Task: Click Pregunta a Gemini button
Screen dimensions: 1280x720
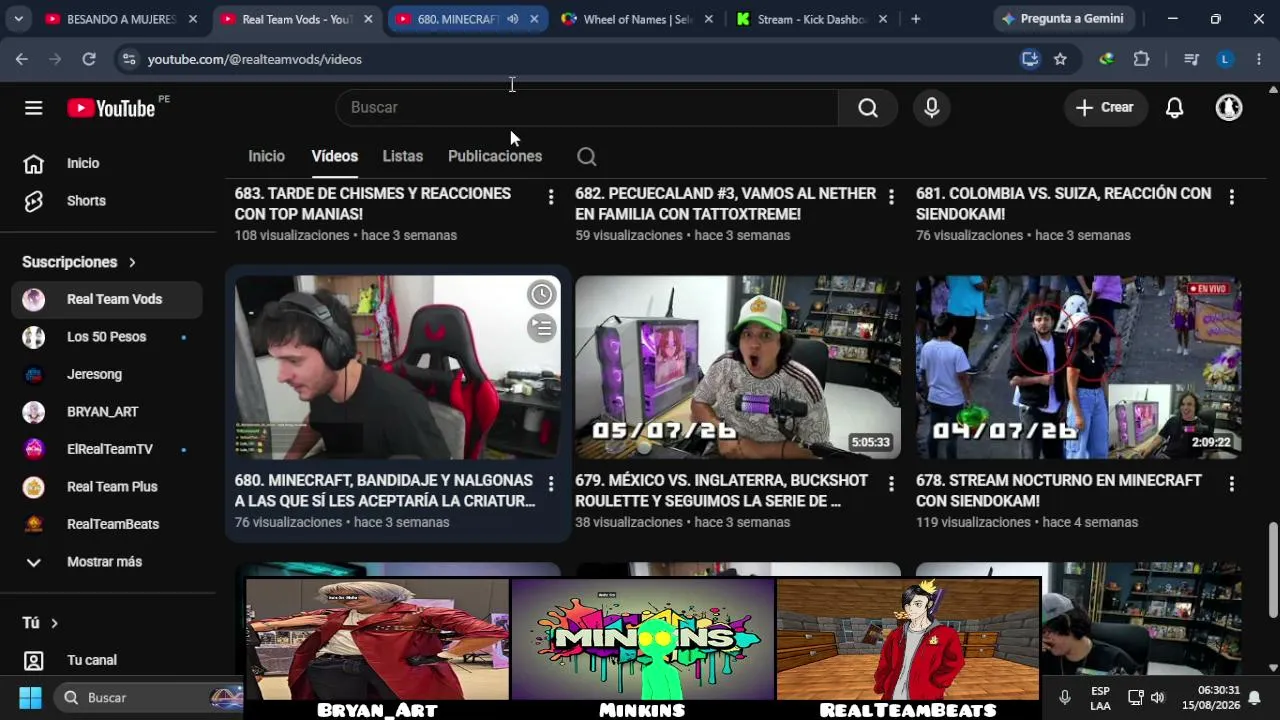Action: click(x=1062, y=19)
